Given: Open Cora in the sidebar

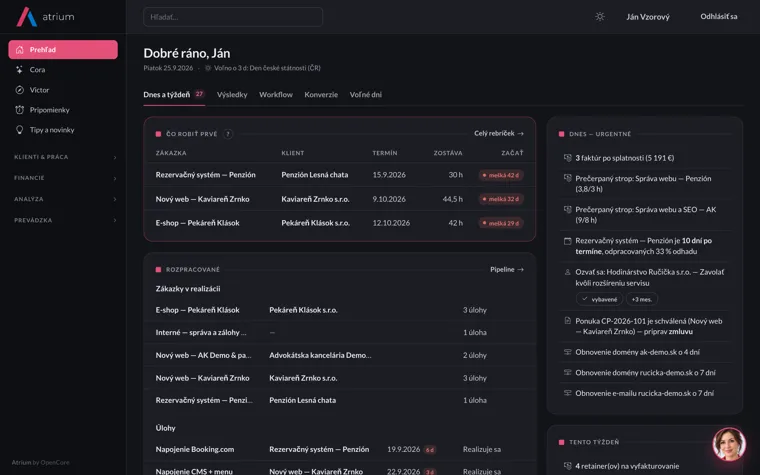Looking at the screenshot, I should [63, 70].
